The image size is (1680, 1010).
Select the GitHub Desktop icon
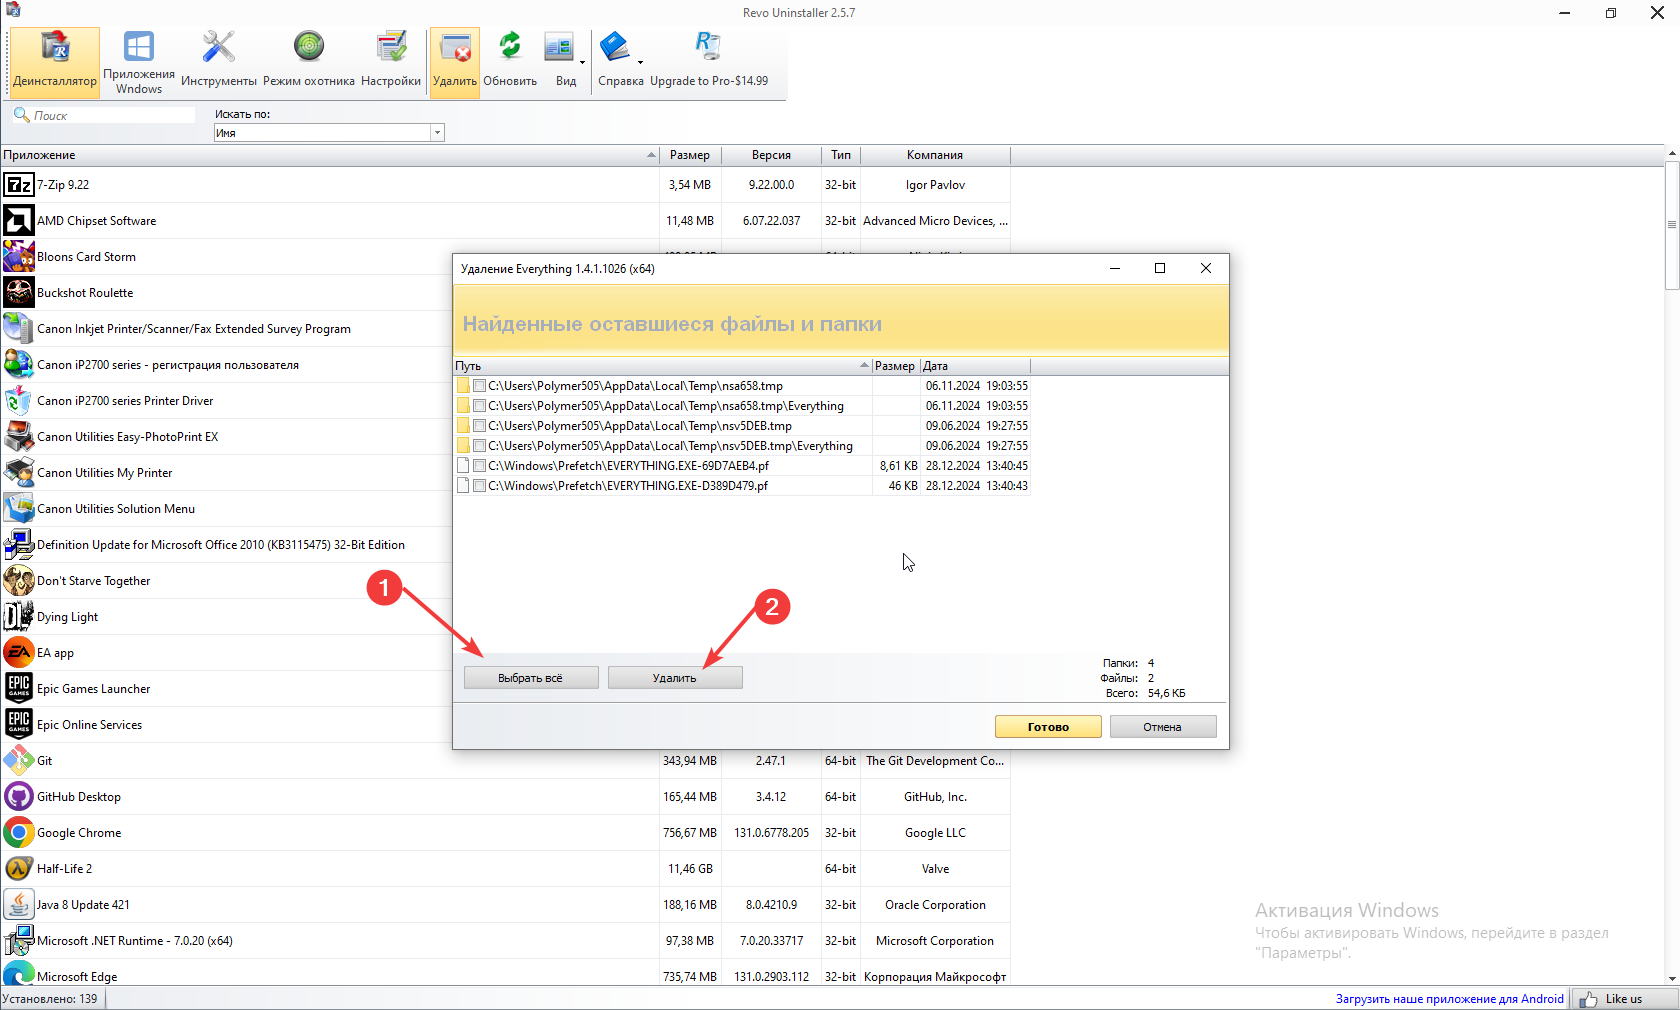18,797
